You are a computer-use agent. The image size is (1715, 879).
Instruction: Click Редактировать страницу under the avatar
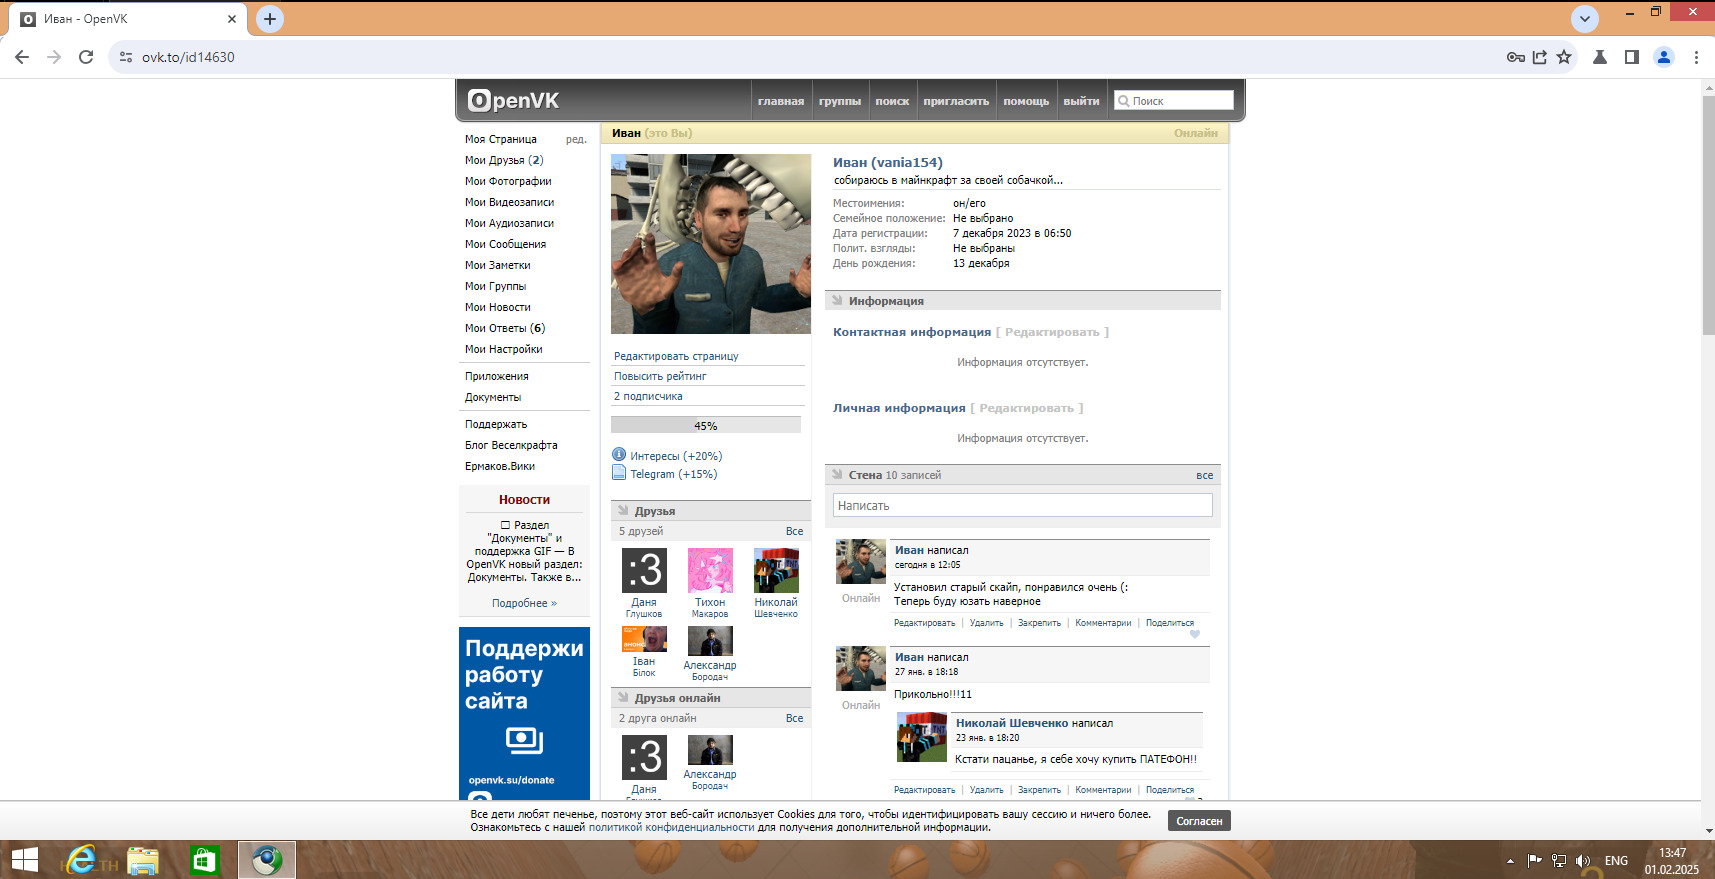(676, 356)
